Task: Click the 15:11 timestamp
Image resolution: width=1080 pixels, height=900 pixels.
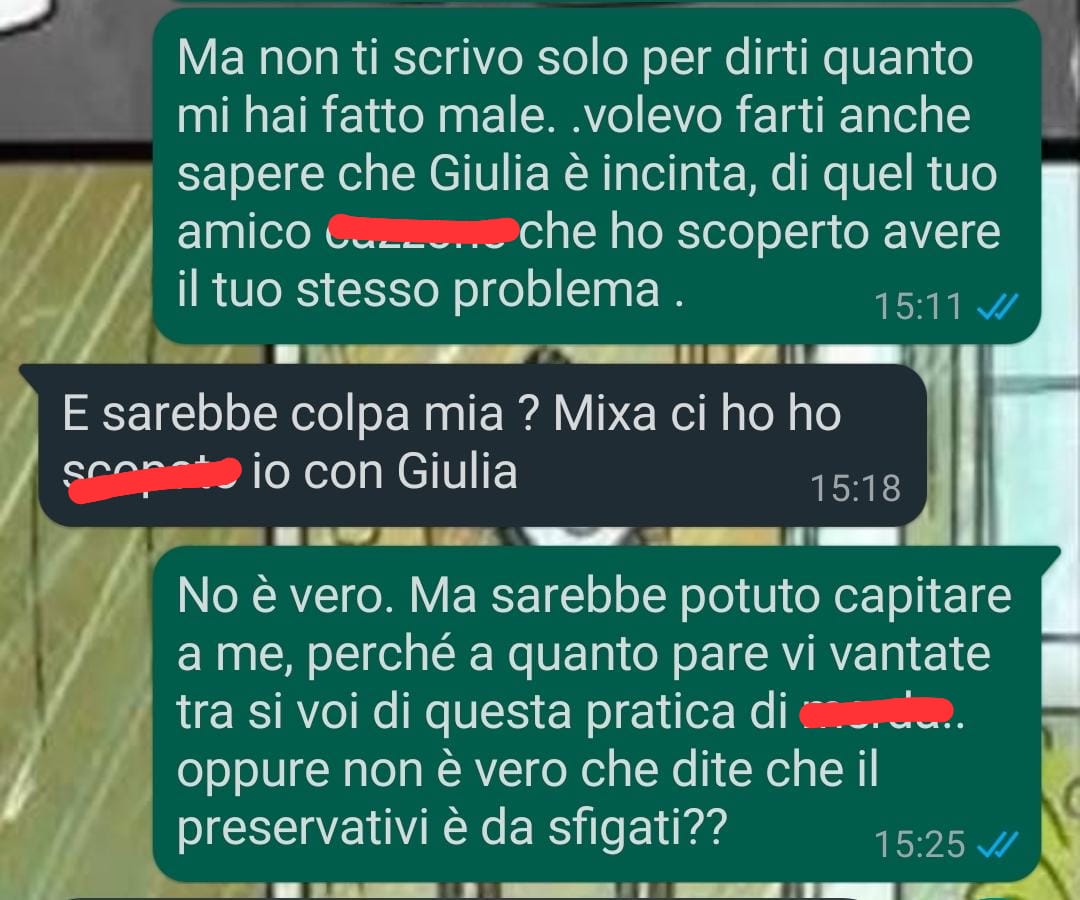Action: tap(917, 307)
